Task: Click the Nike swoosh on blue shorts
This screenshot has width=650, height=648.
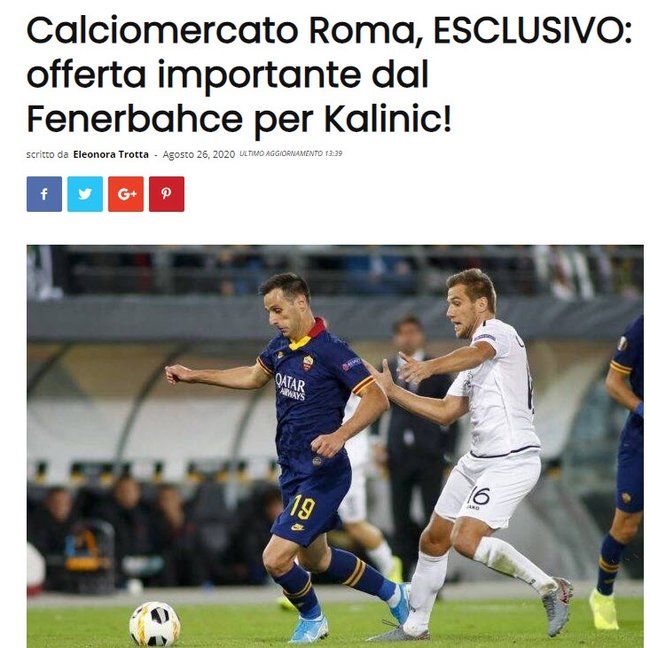Action: pyautogui.click(x=297, y=527)
